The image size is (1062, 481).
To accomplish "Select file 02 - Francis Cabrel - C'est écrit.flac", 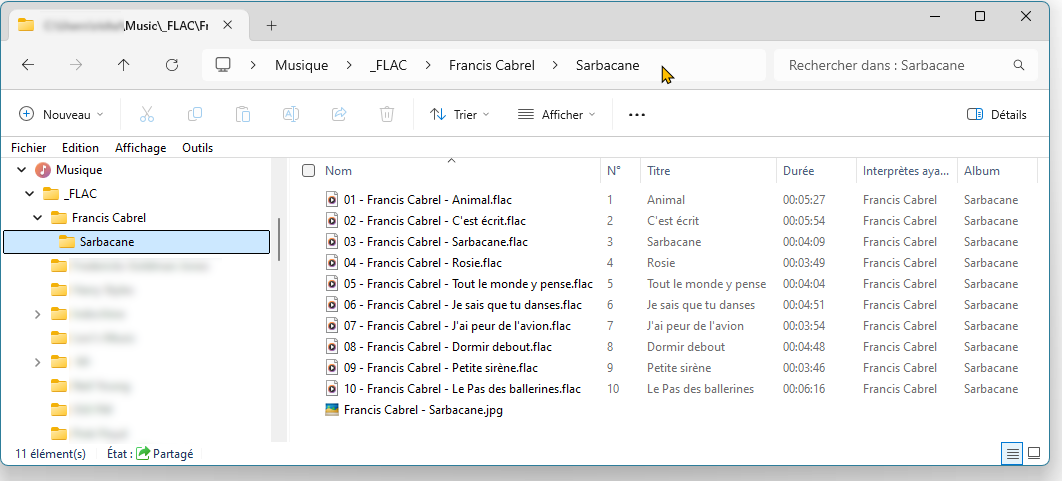I will coord(435,221).
